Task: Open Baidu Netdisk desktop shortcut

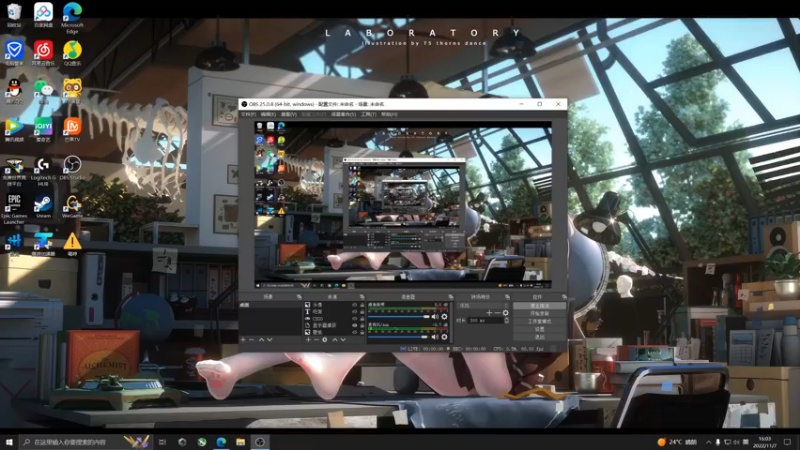Action: click(43, 15)
